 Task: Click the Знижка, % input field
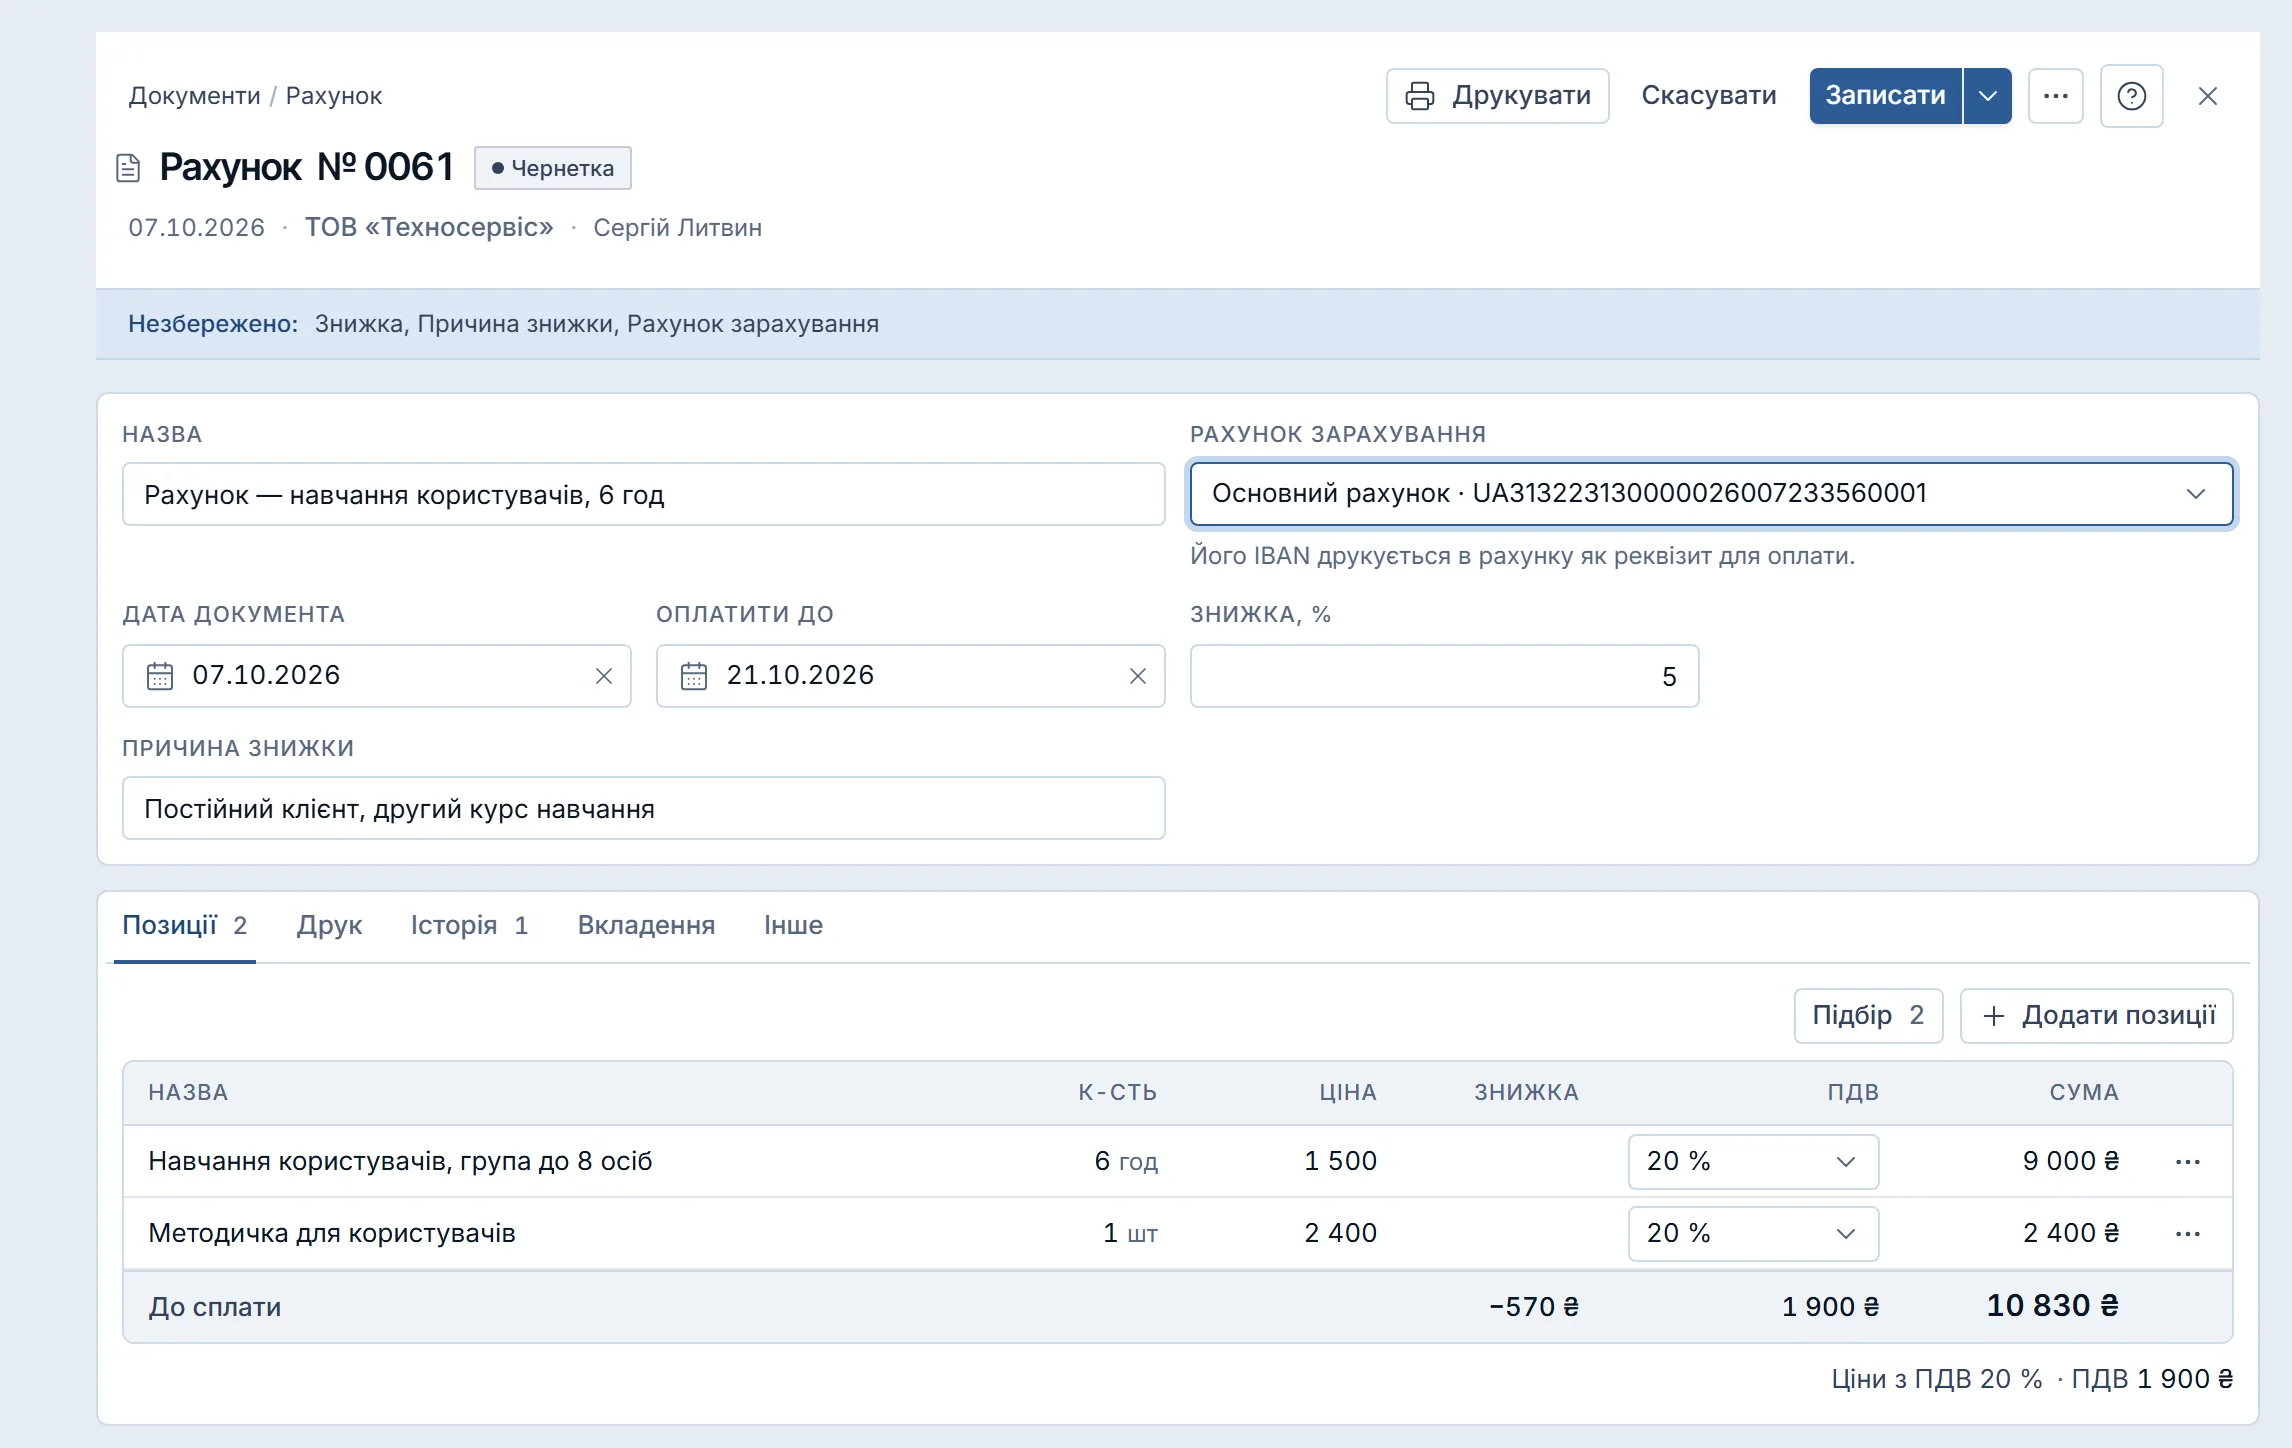1444,676
